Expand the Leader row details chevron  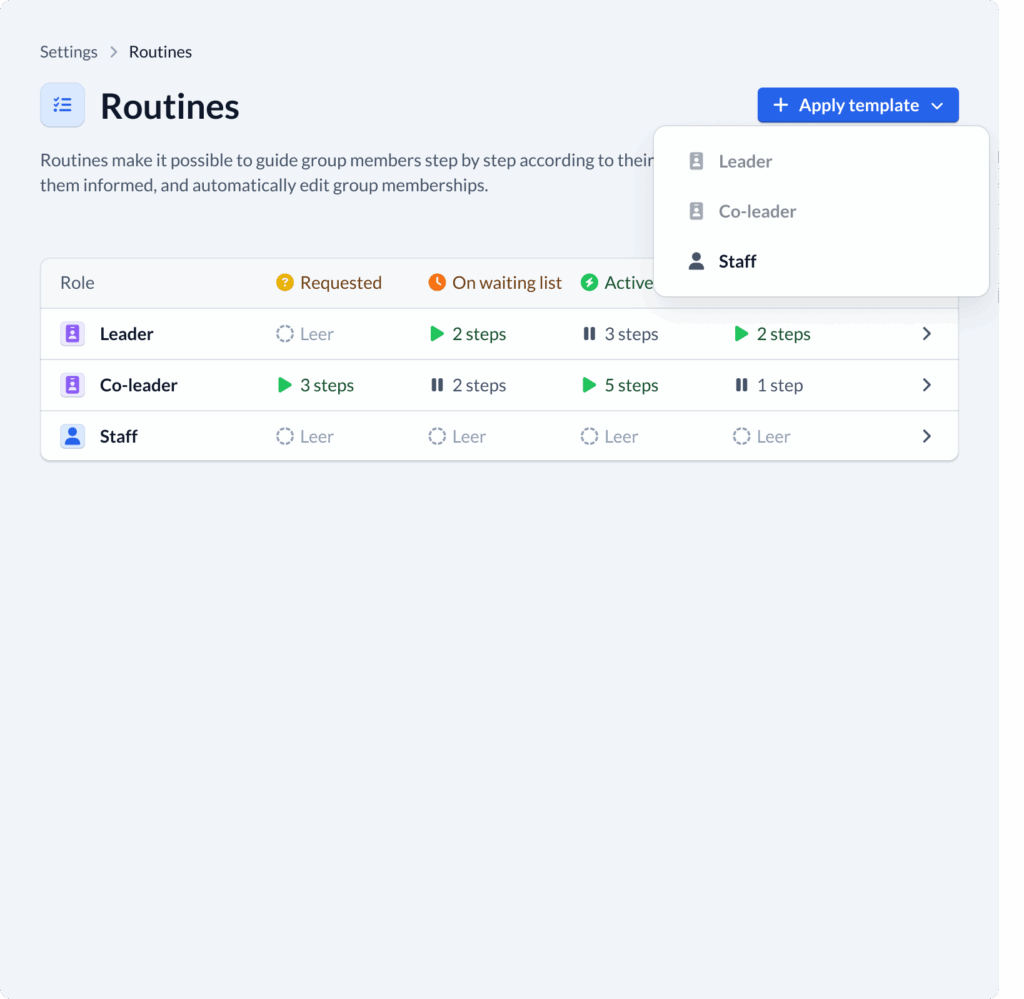coord(927,333)
